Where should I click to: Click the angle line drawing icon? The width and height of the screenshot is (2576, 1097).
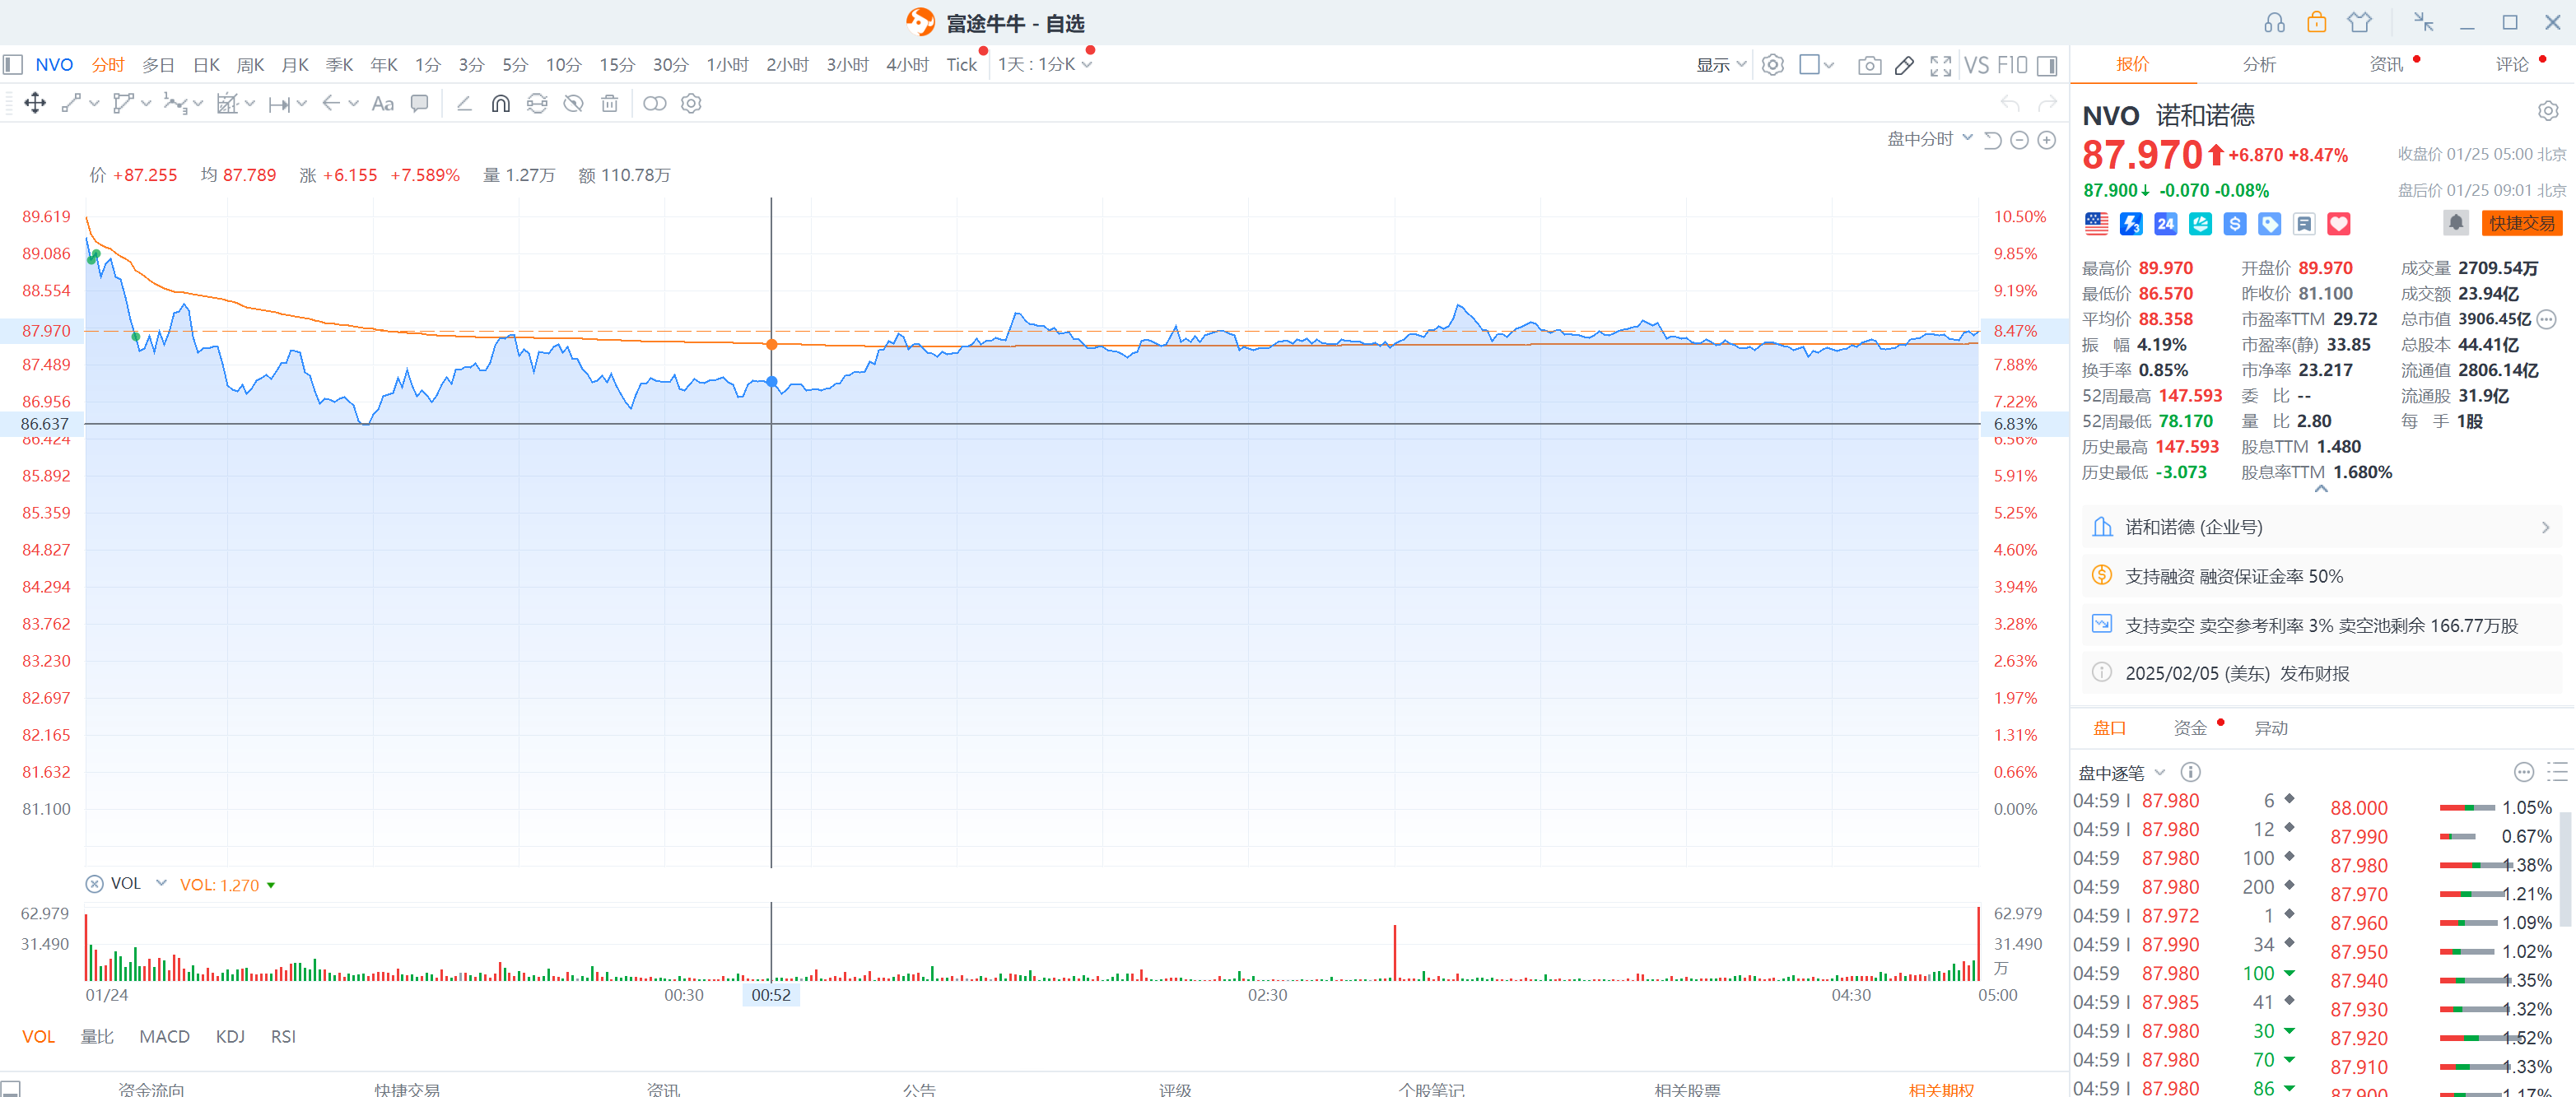click(464, 103)
